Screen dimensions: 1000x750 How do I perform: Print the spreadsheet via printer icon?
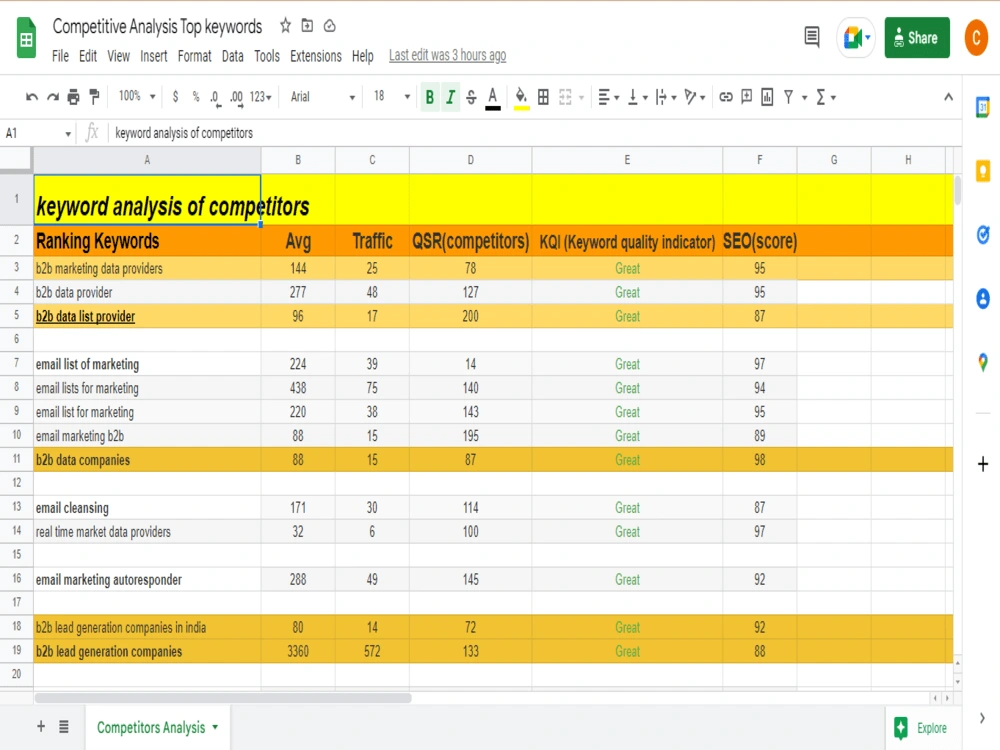pos(73,97)
